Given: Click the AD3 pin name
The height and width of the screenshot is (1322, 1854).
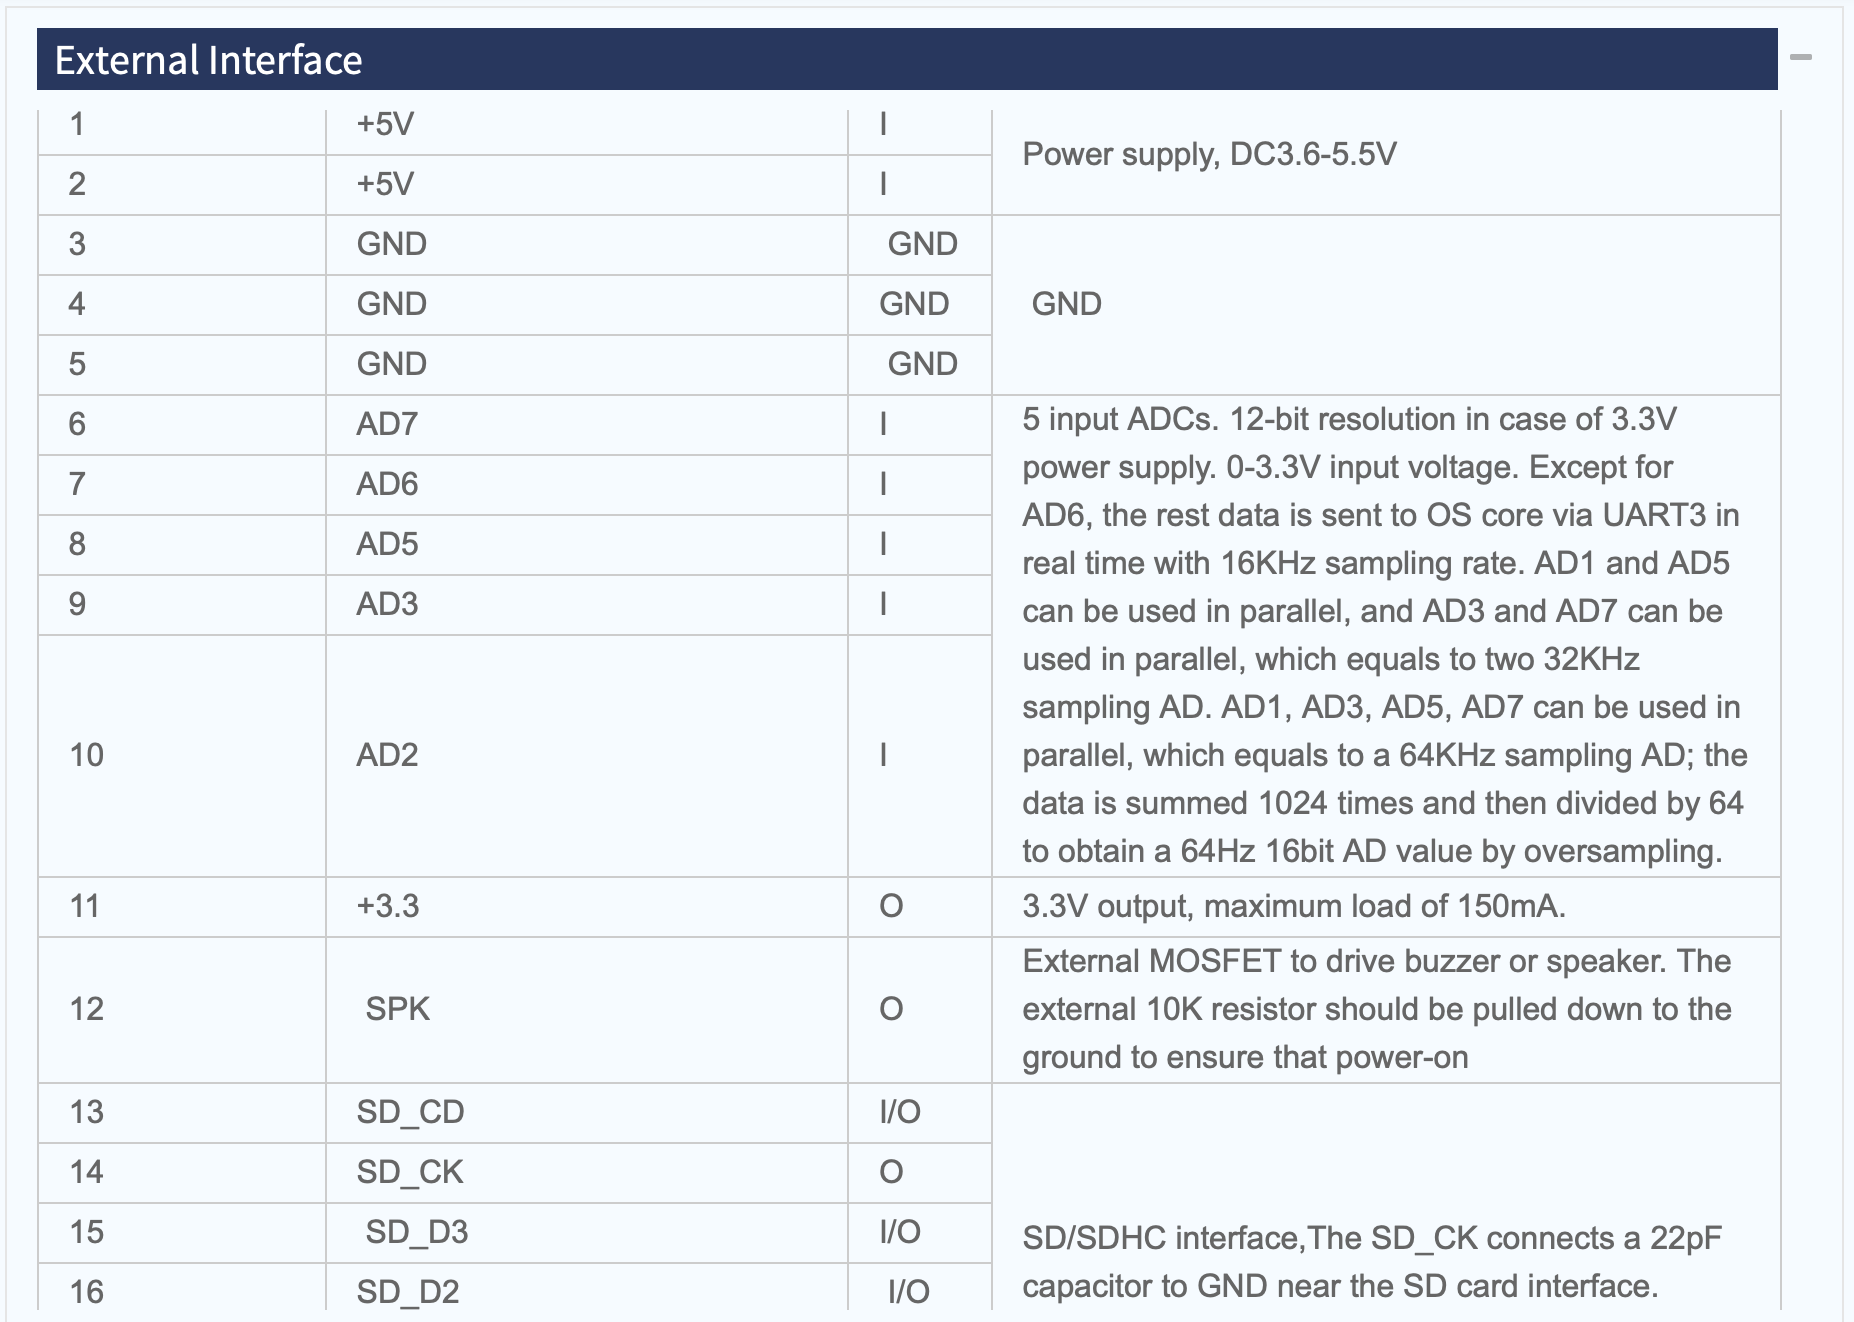Looking at the screenshot, I should click(x=387, y=604).
